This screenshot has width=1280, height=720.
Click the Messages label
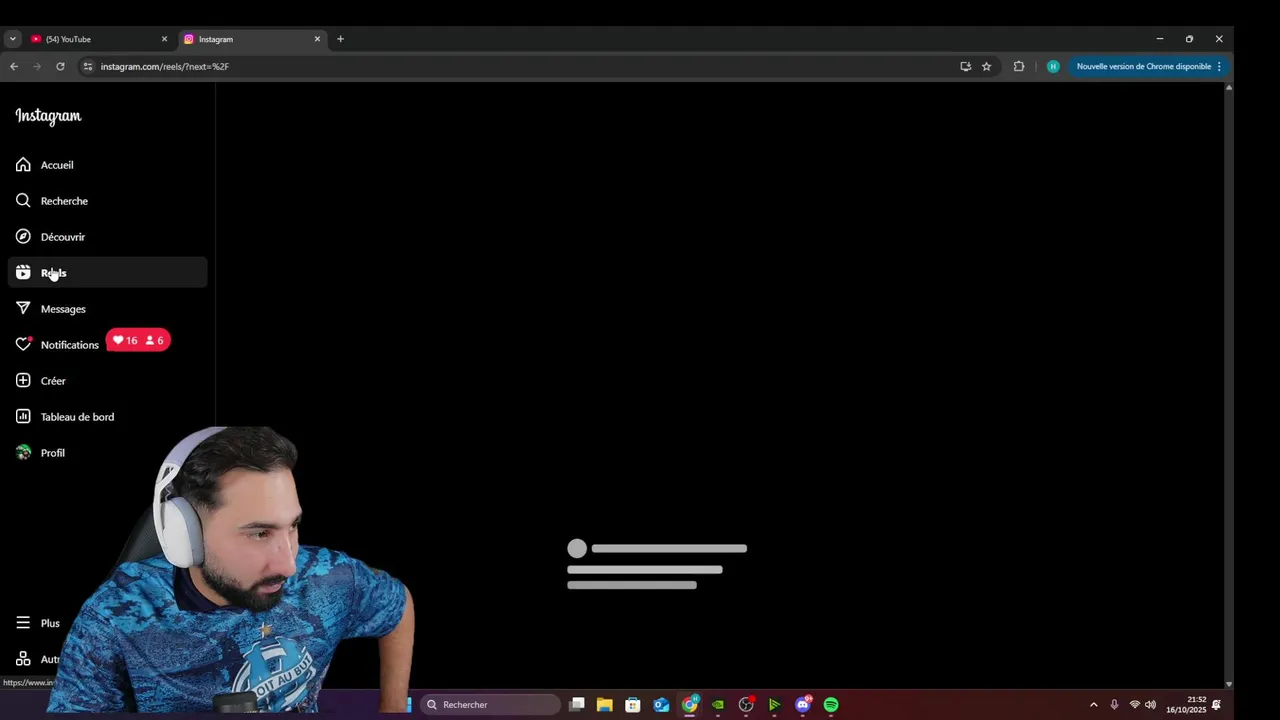click(x=63, y=309)
